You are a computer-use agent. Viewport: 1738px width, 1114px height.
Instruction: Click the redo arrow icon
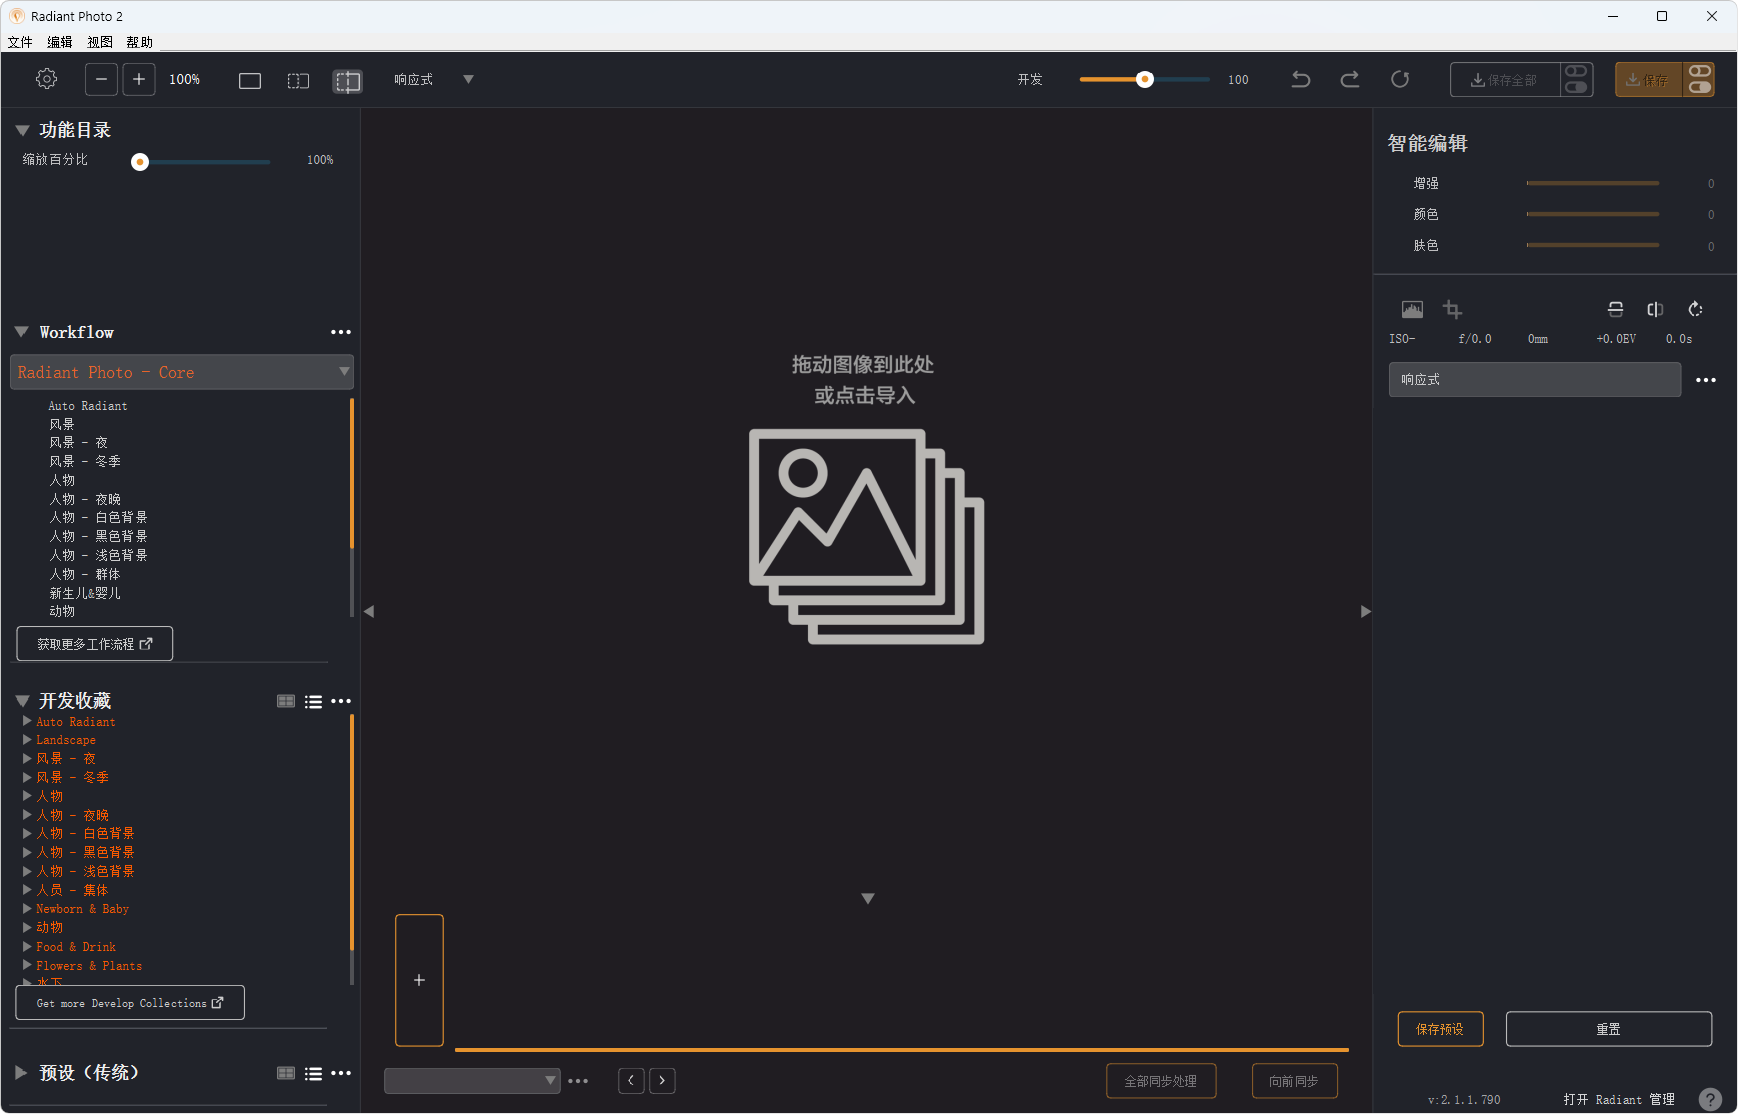[1349, 79]
